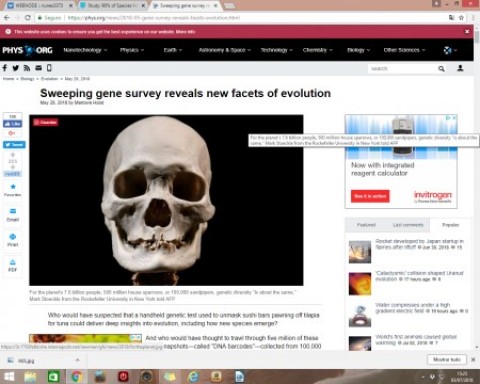Expand the Nanotechnology dropdown menu
Viewport: 480px width, 384px height.
[x=85, y=50]
